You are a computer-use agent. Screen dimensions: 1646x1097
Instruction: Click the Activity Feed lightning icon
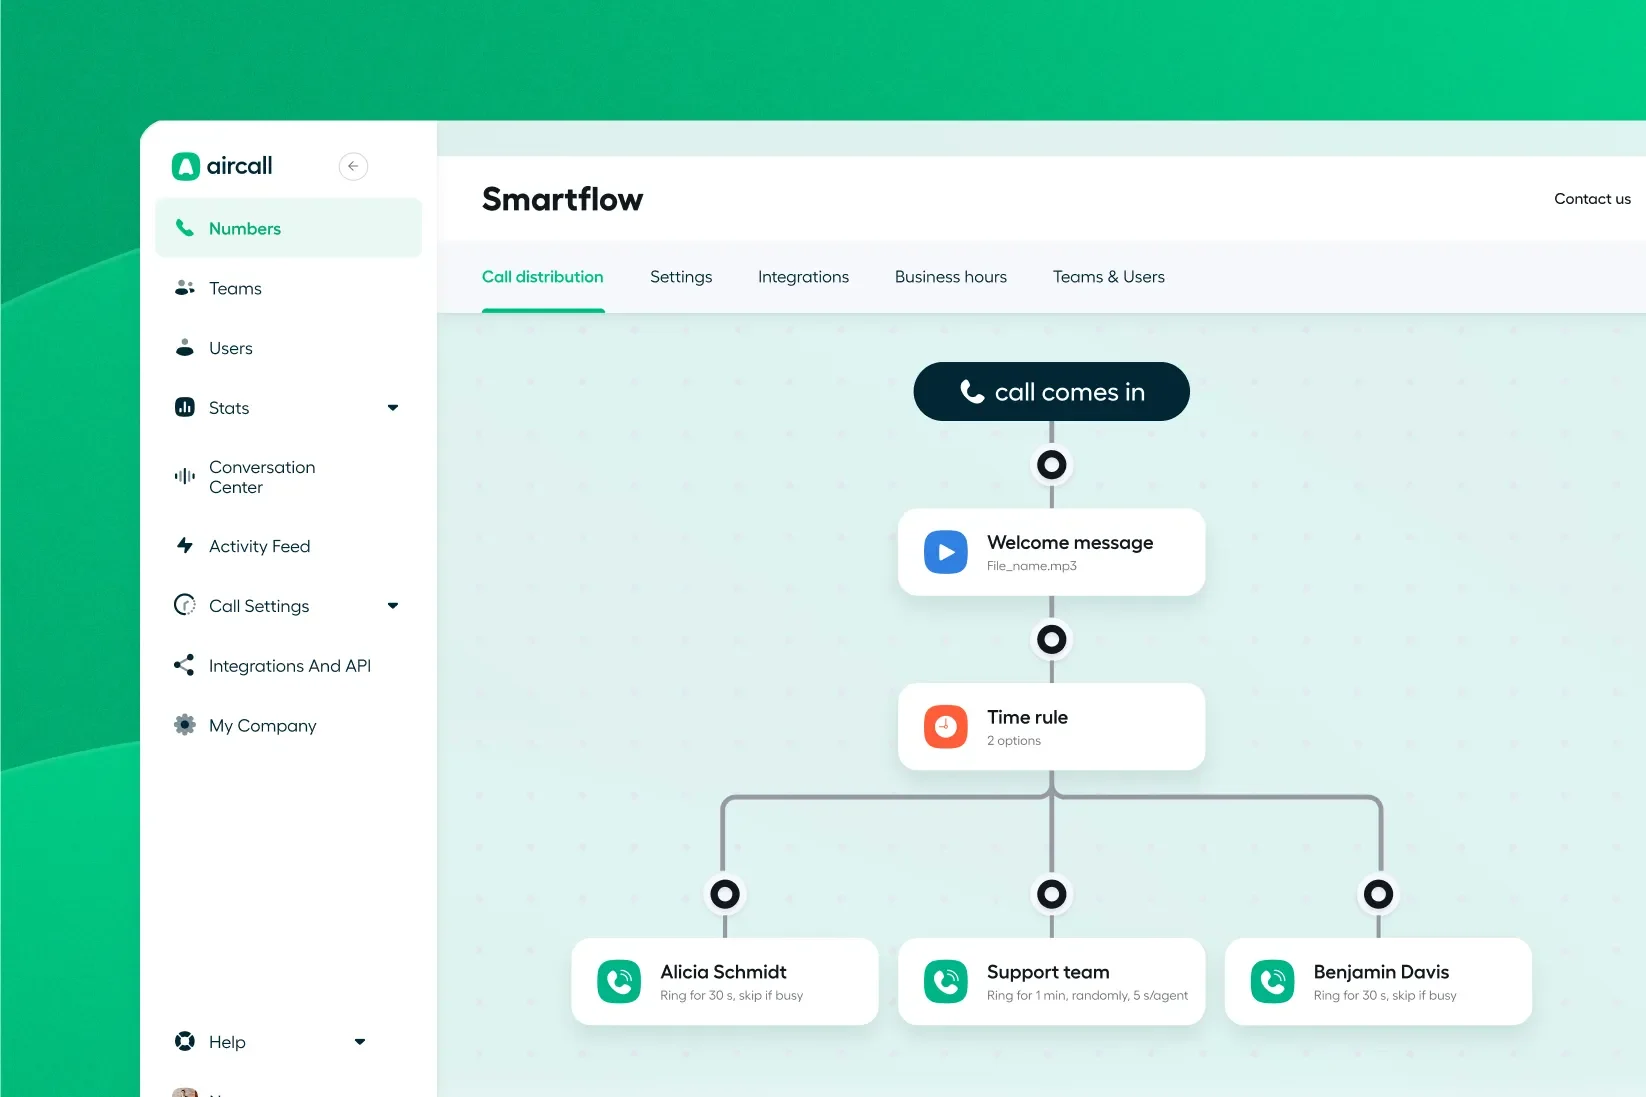(x=185, y=545)
